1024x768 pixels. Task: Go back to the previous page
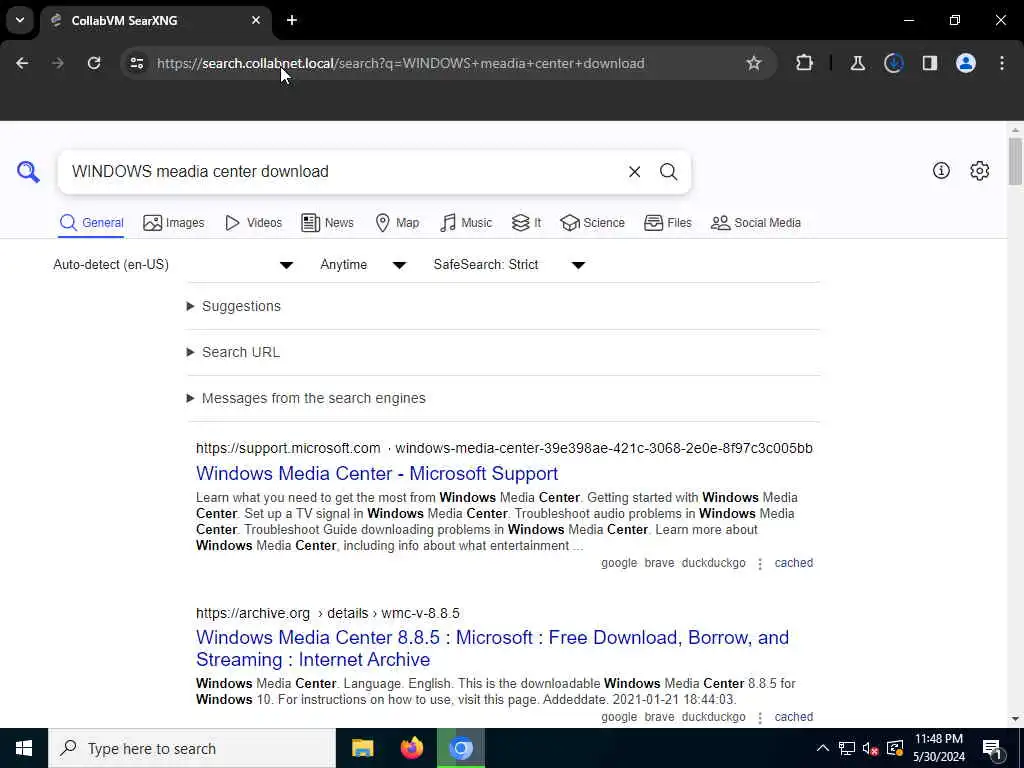pyautogui.click(x=22, y=63)
